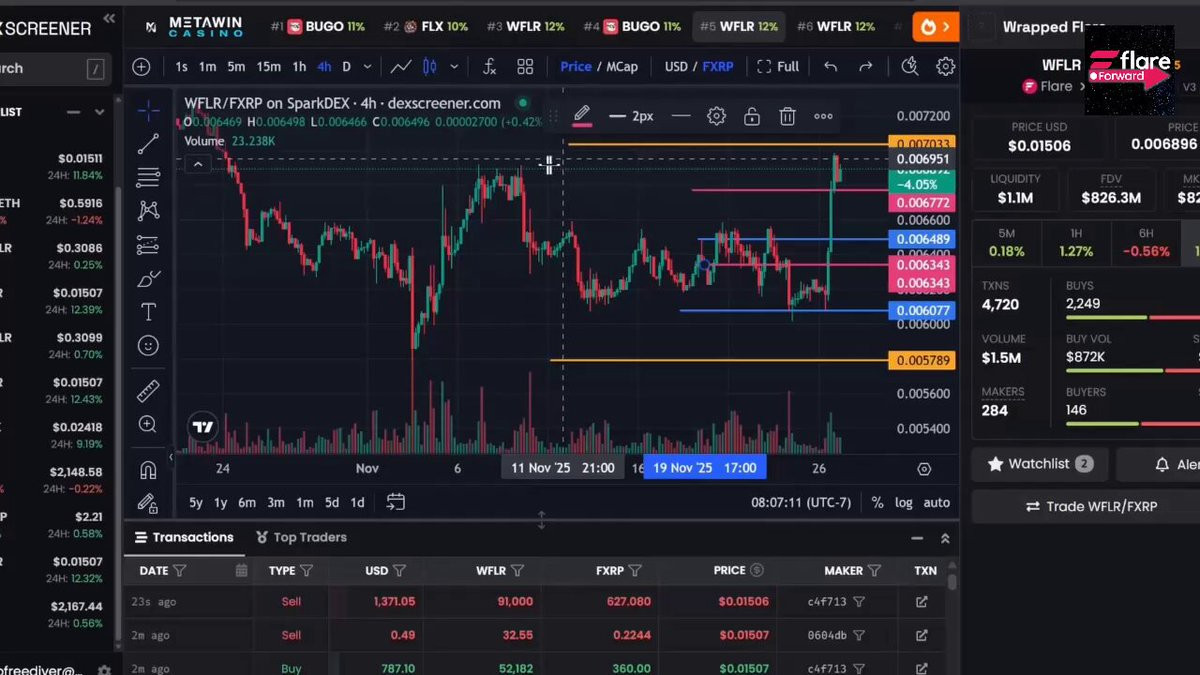
Task: Open the Transactions tab
Action: [184, 537]
